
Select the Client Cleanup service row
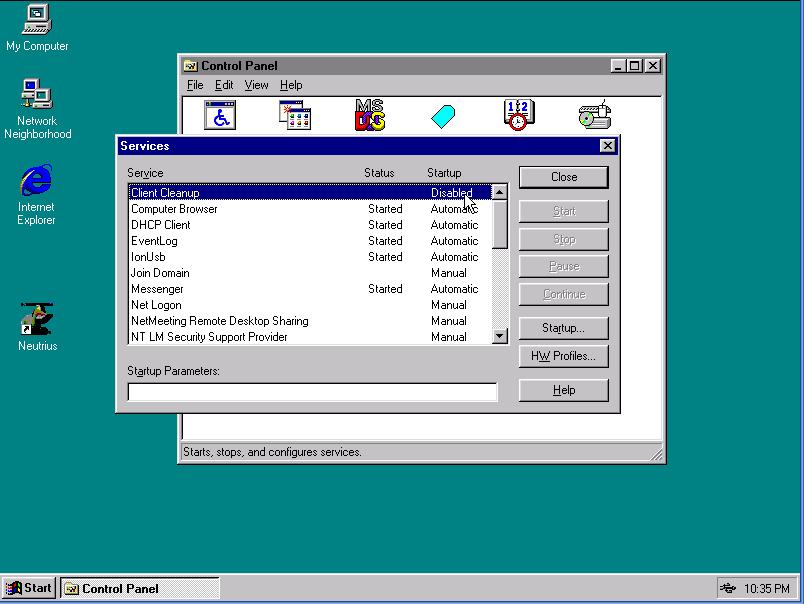(310, 193)
